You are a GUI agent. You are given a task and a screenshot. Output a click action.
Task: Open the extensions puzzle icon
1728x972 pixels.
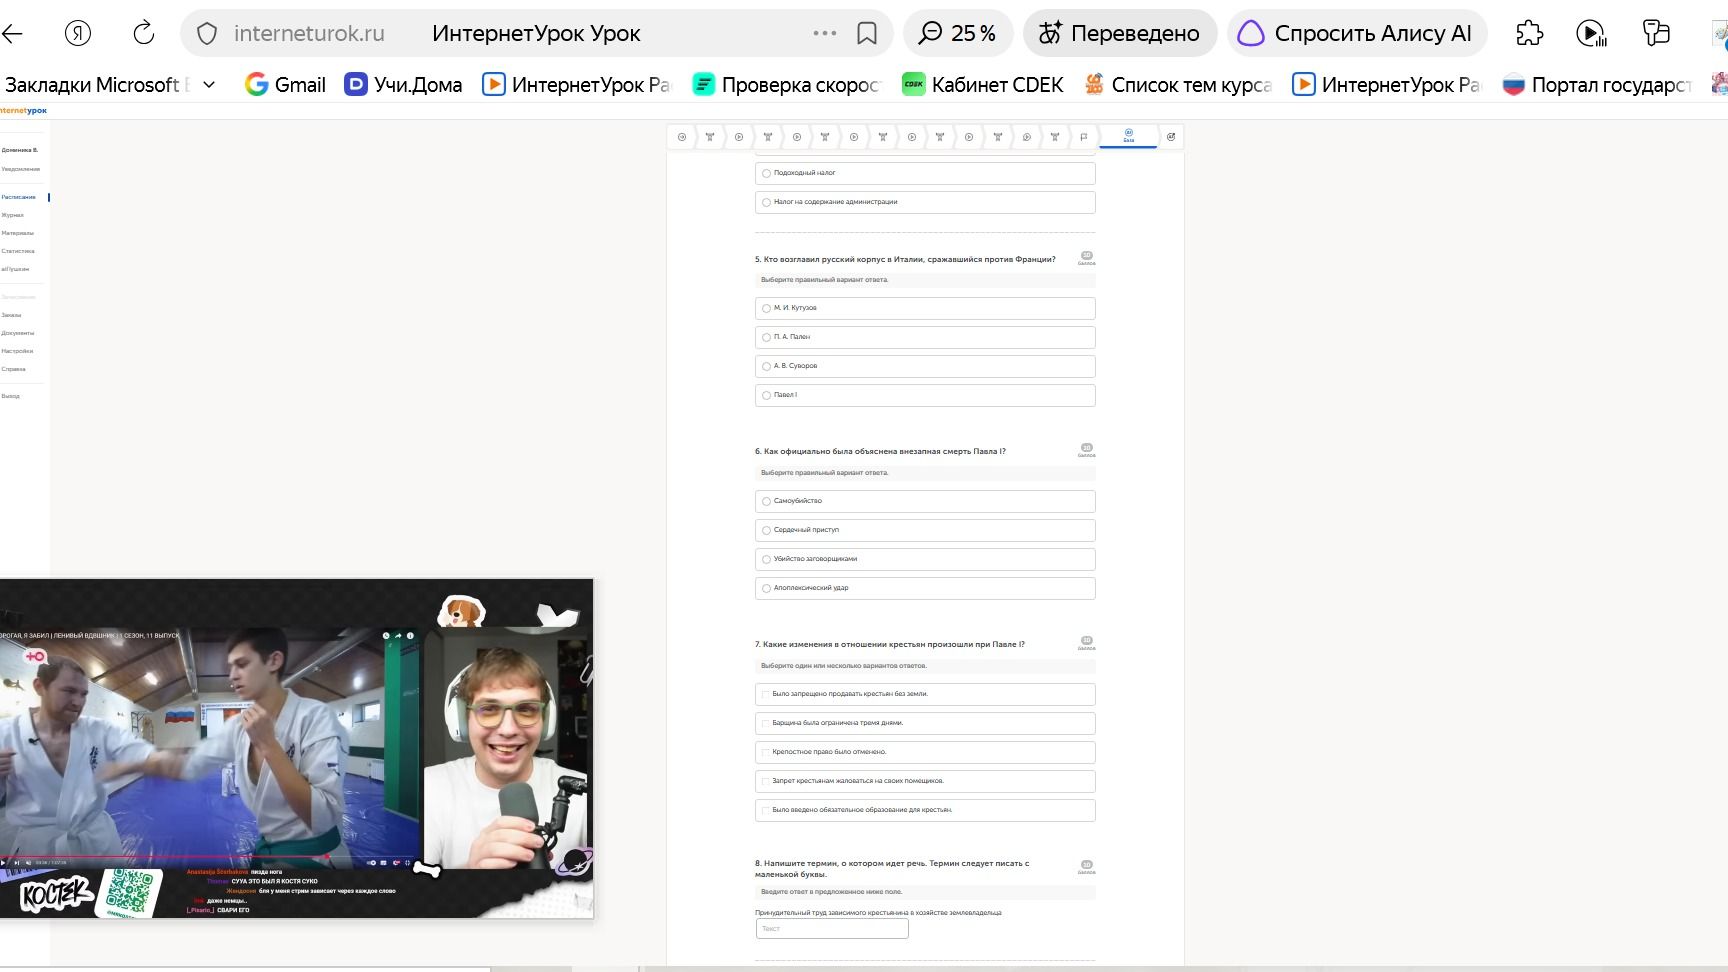point(1530,33)
